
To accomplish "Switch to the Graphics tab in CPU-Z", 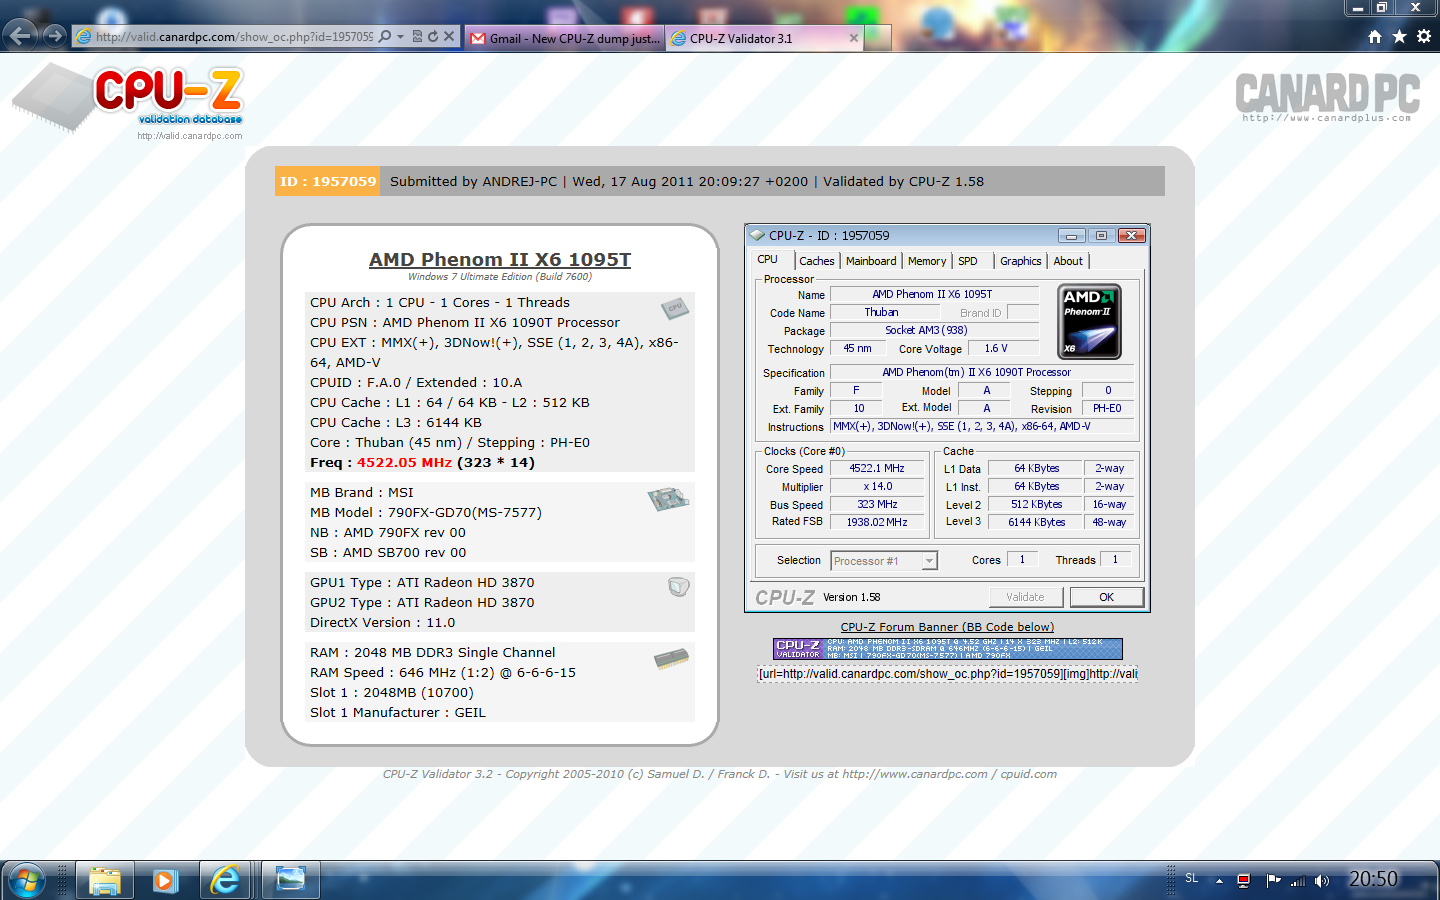I will tap(1021, 261).
